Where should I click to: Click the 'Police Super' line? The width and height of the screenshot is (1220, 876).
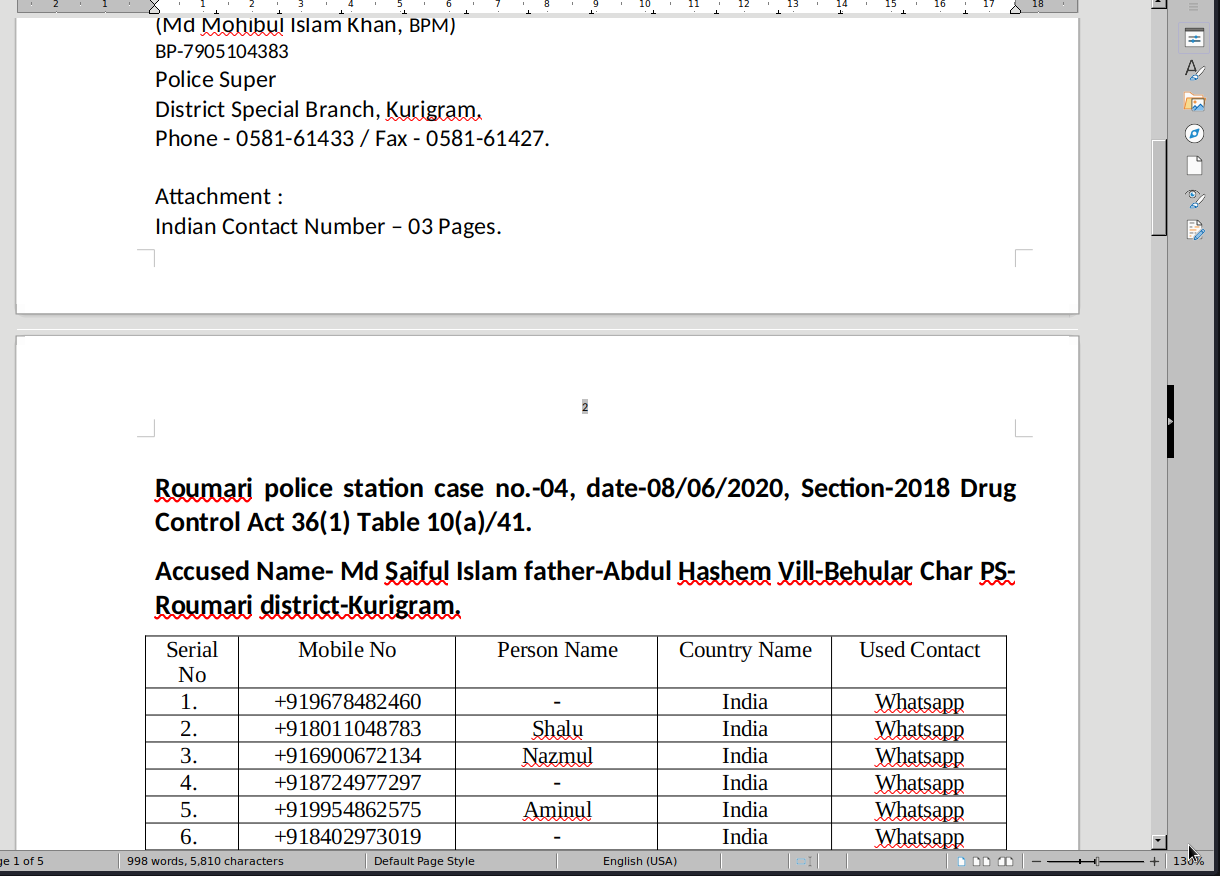pos(215,80)
